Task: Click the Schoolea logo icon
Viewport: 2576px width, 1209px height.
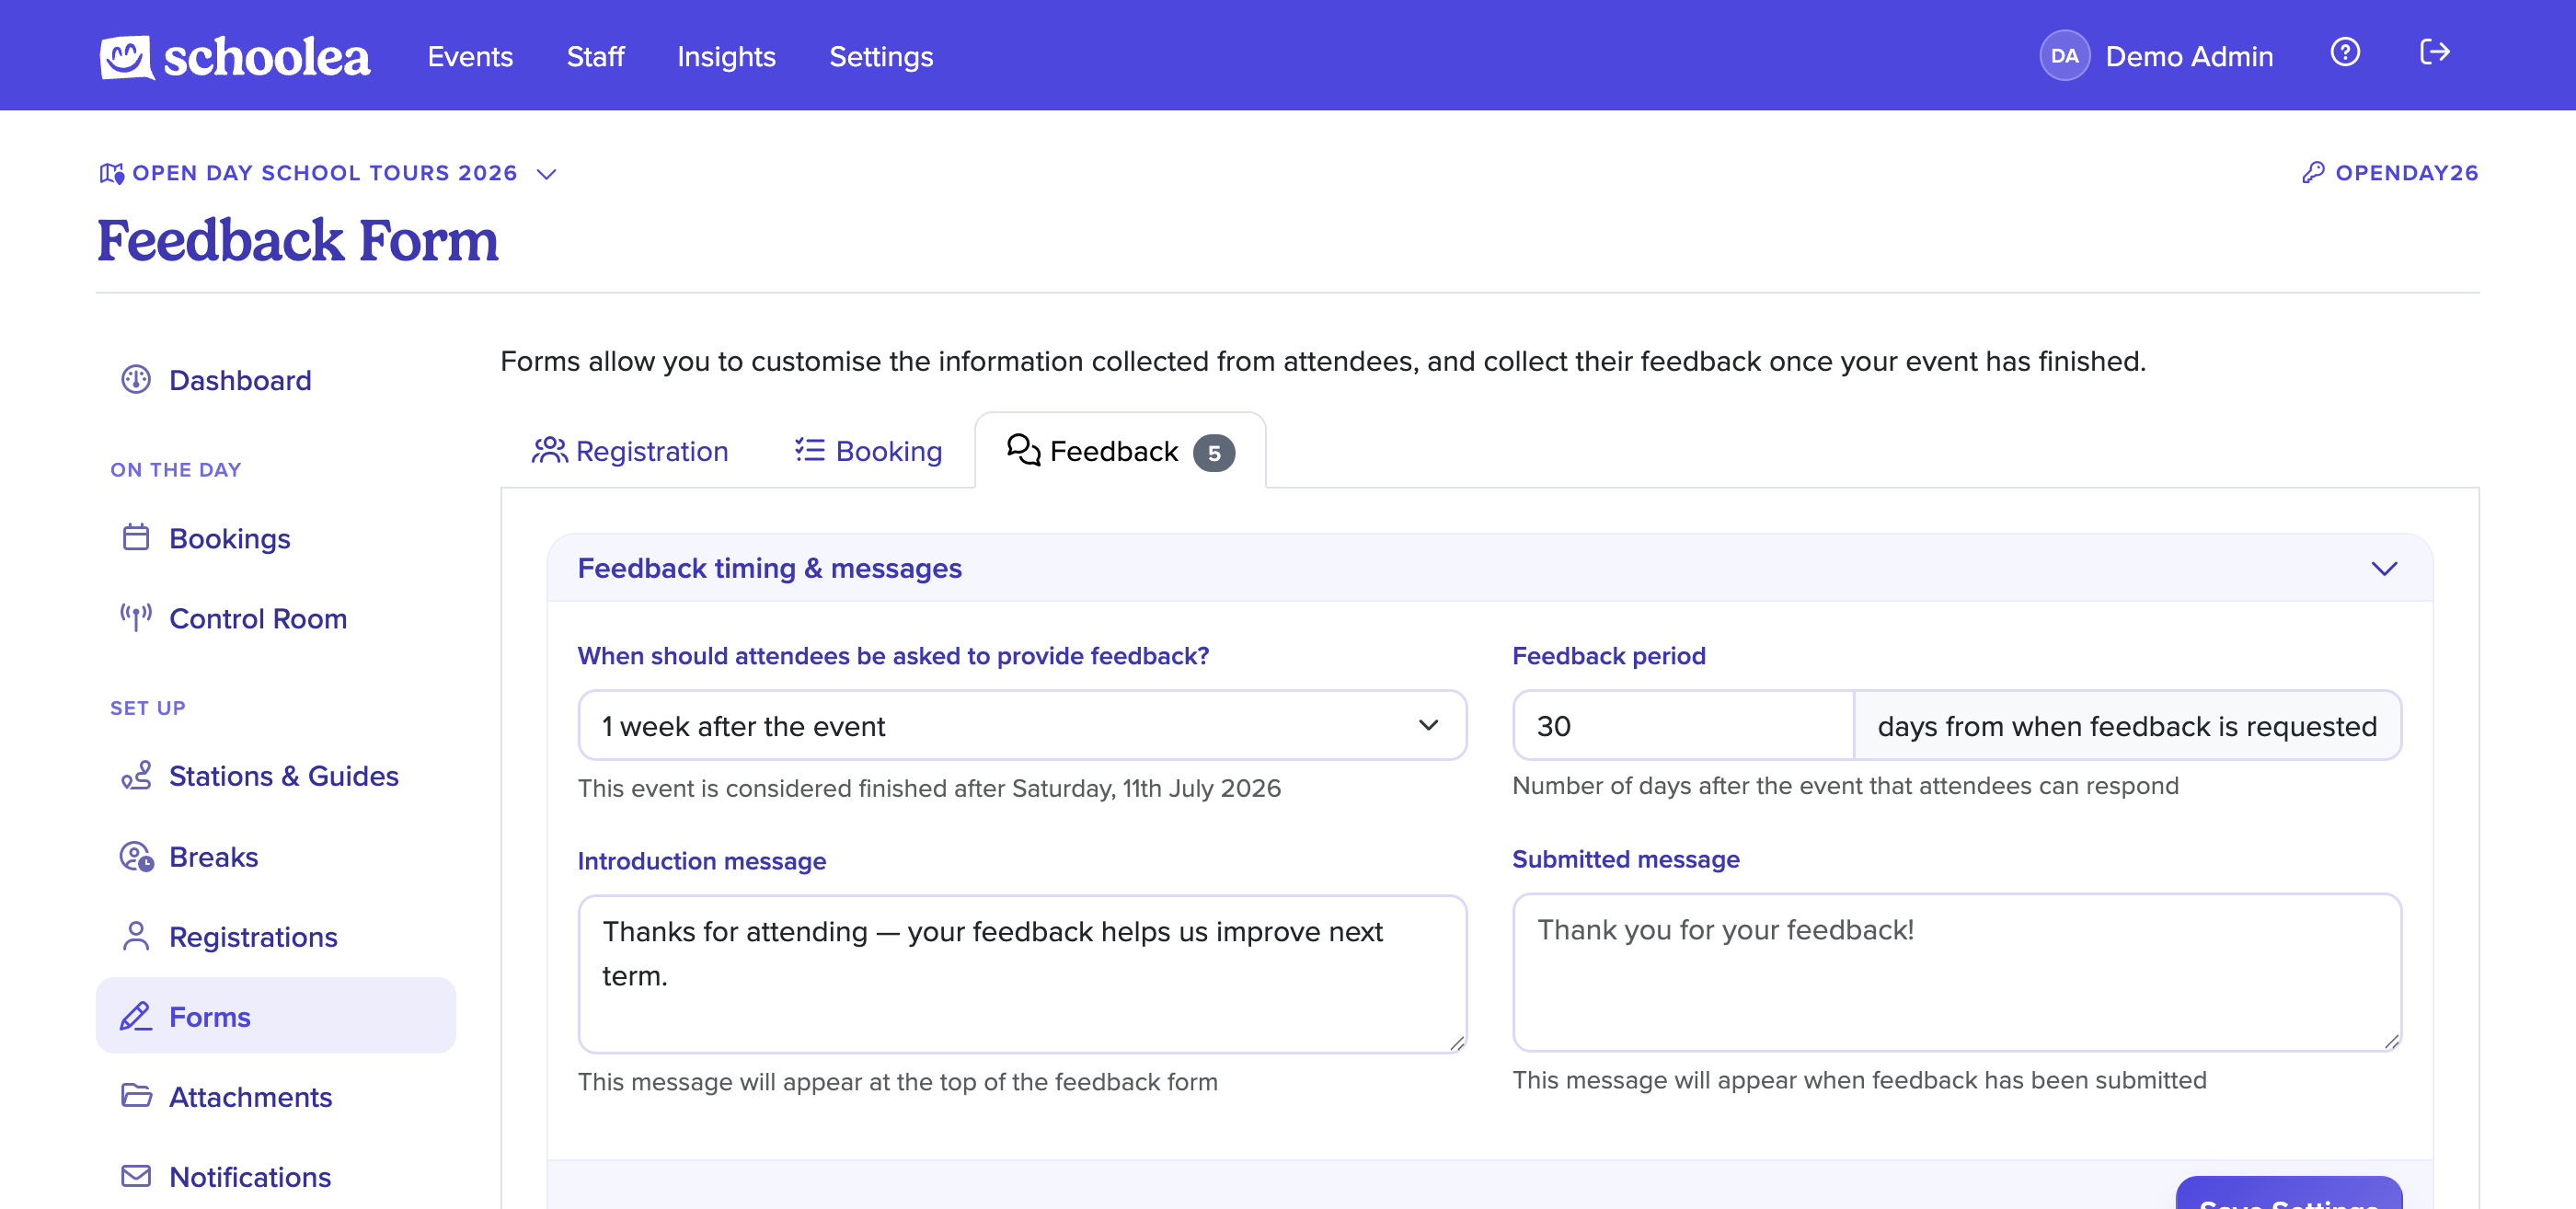Action: pos(127,57)
